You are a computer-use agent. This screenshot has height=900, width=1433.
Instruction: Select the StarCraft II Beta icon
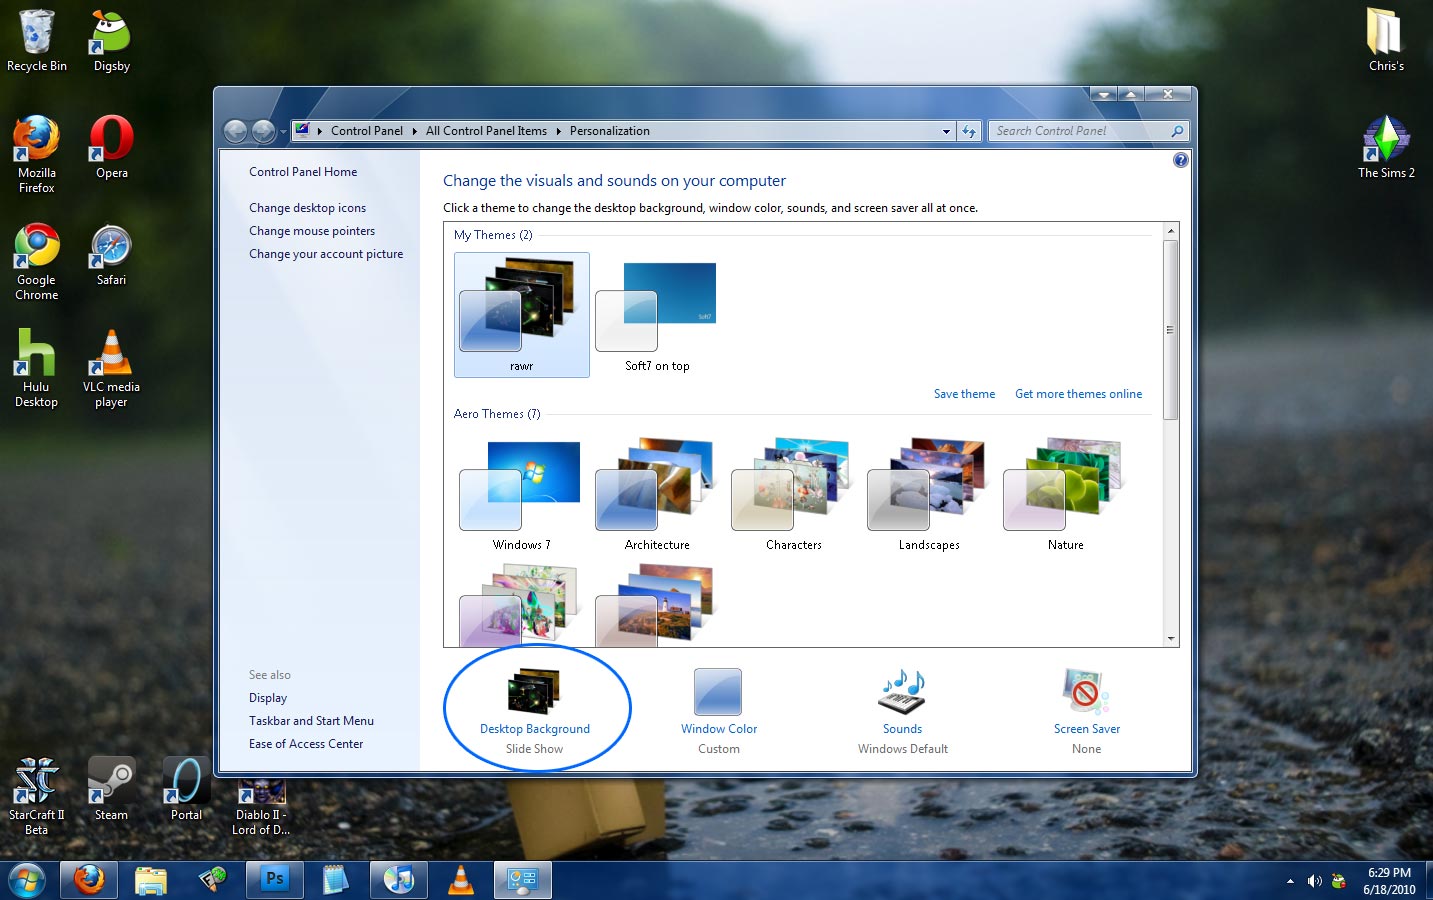tap(36, 796)
